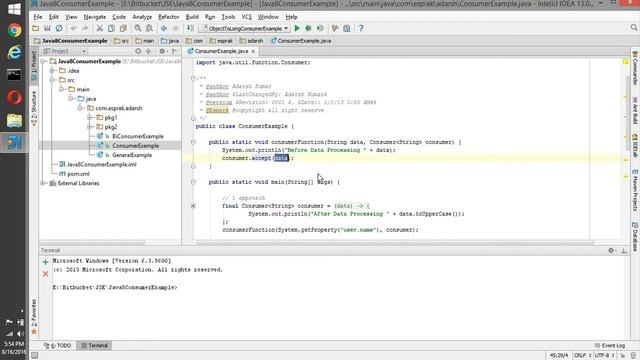The image size is (640, 360).
Task: Run with the green play icon
Action: coord(297,29)
